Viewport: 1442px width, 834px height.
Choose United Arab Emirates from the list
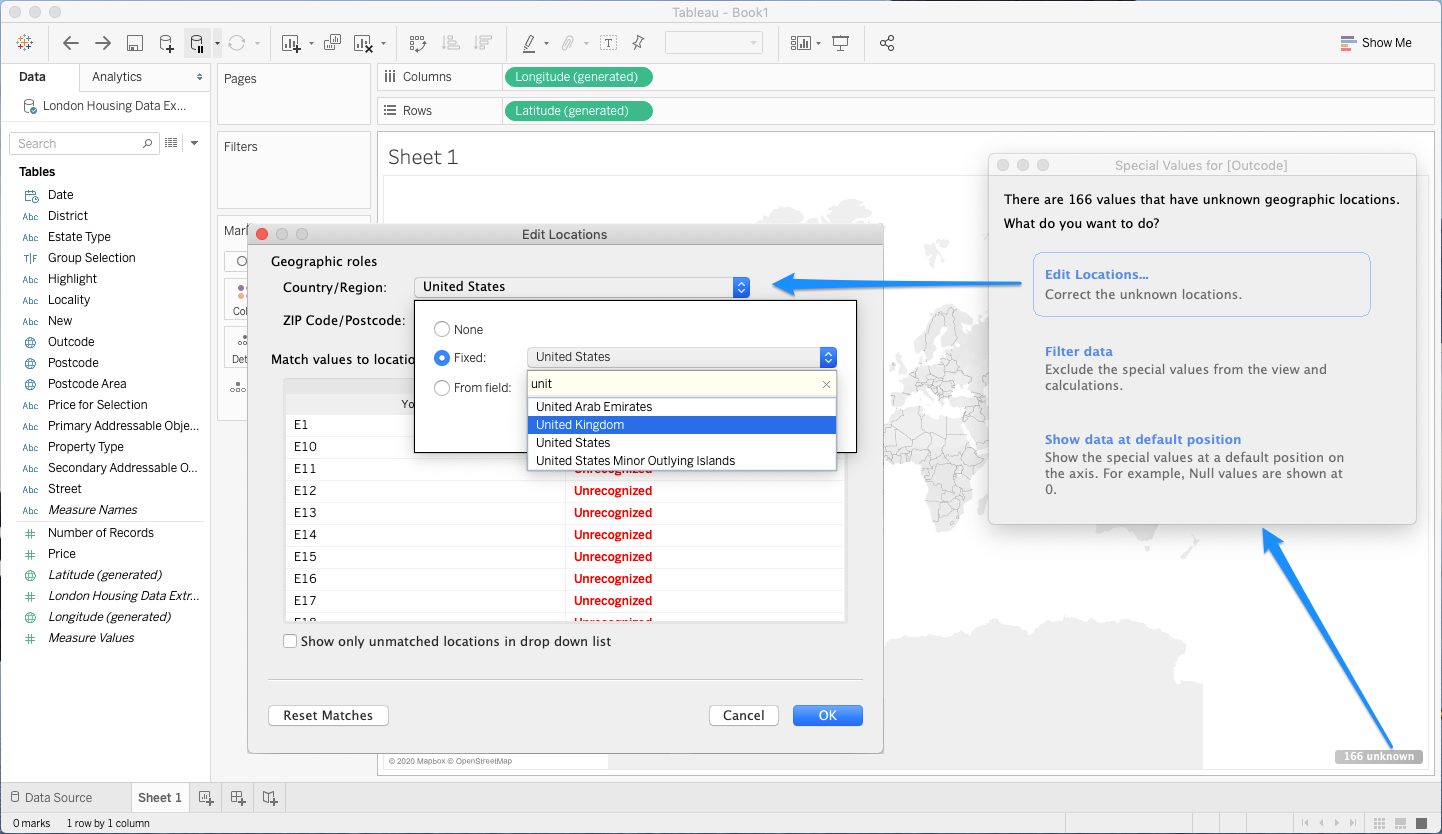681,407
